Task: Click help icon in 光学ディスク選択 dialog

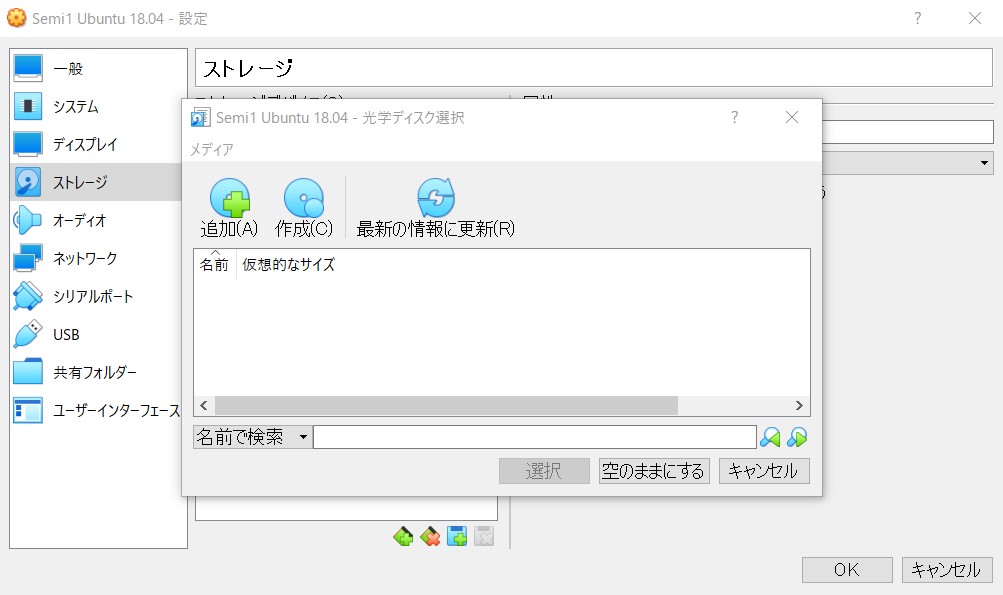Action: pyautogui.click(x=734, y=117)
